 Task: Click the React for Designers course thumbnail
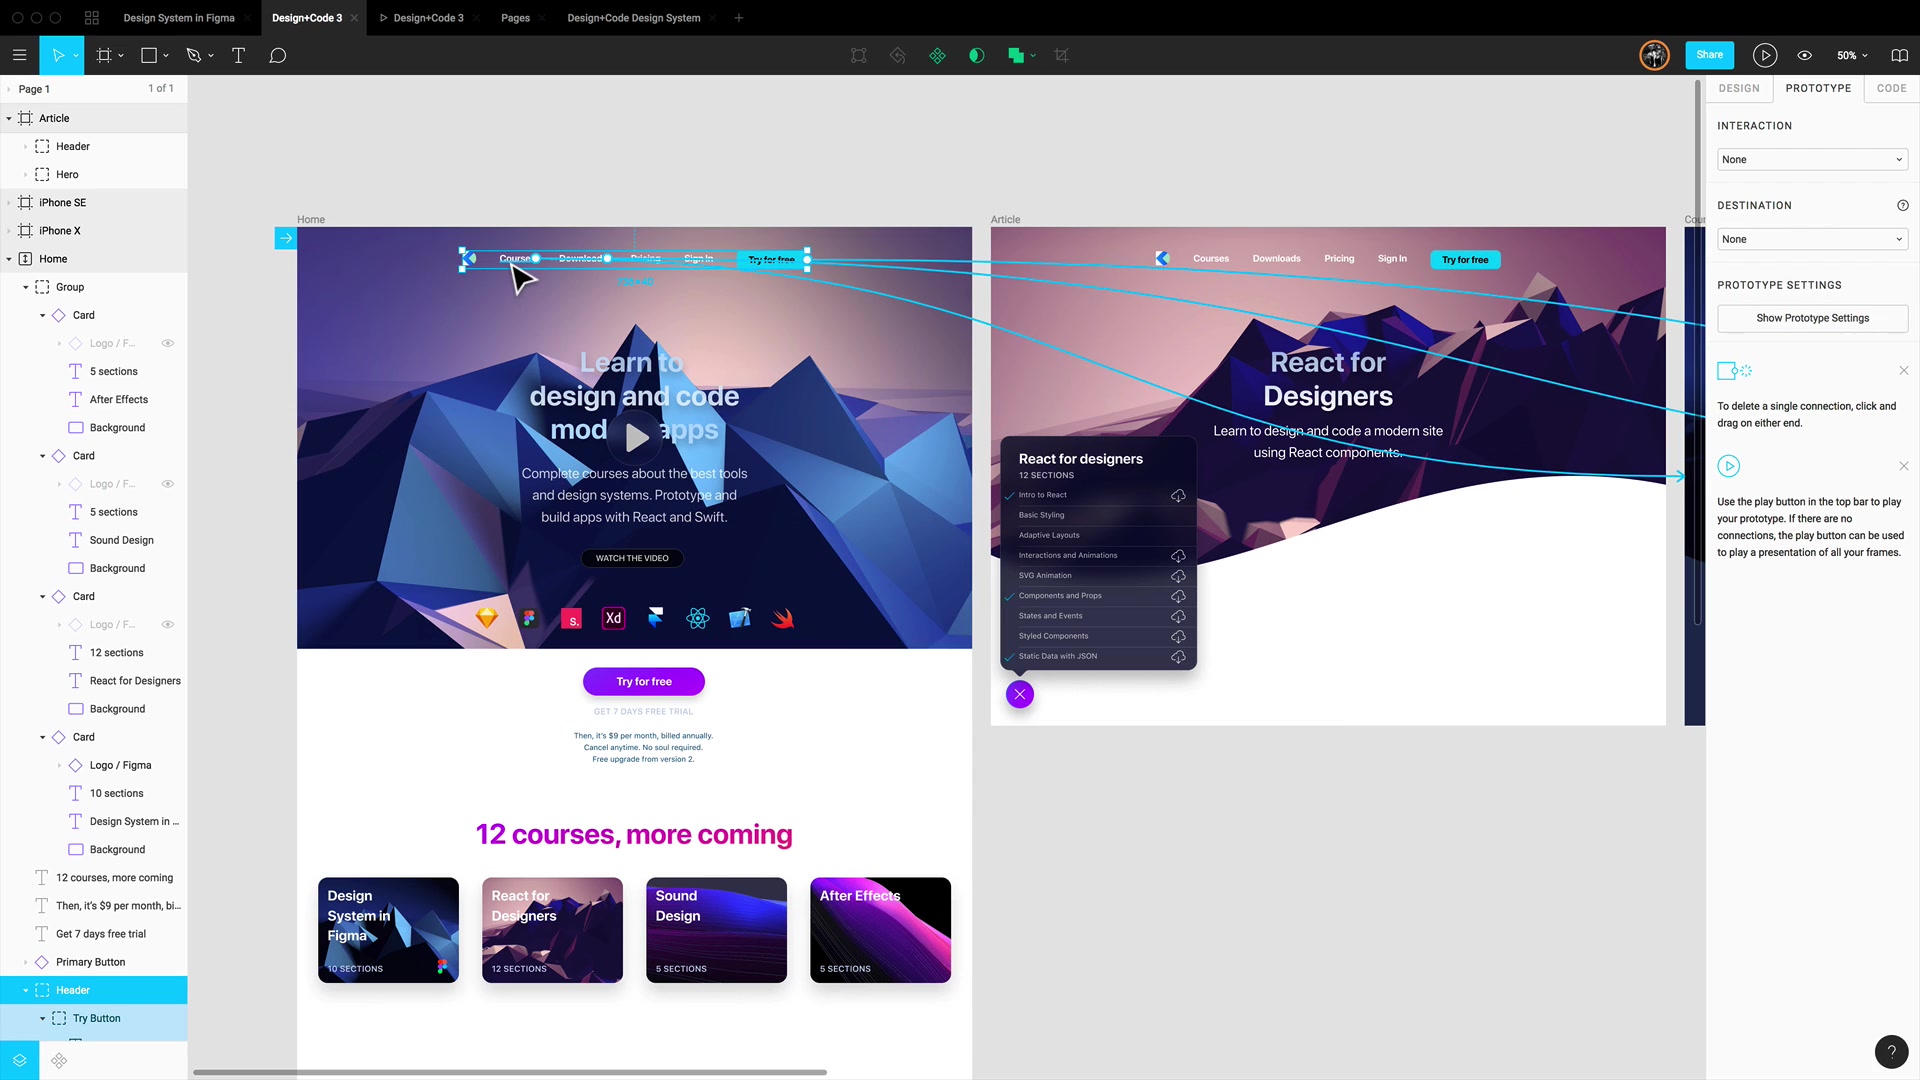pos(551,930)
